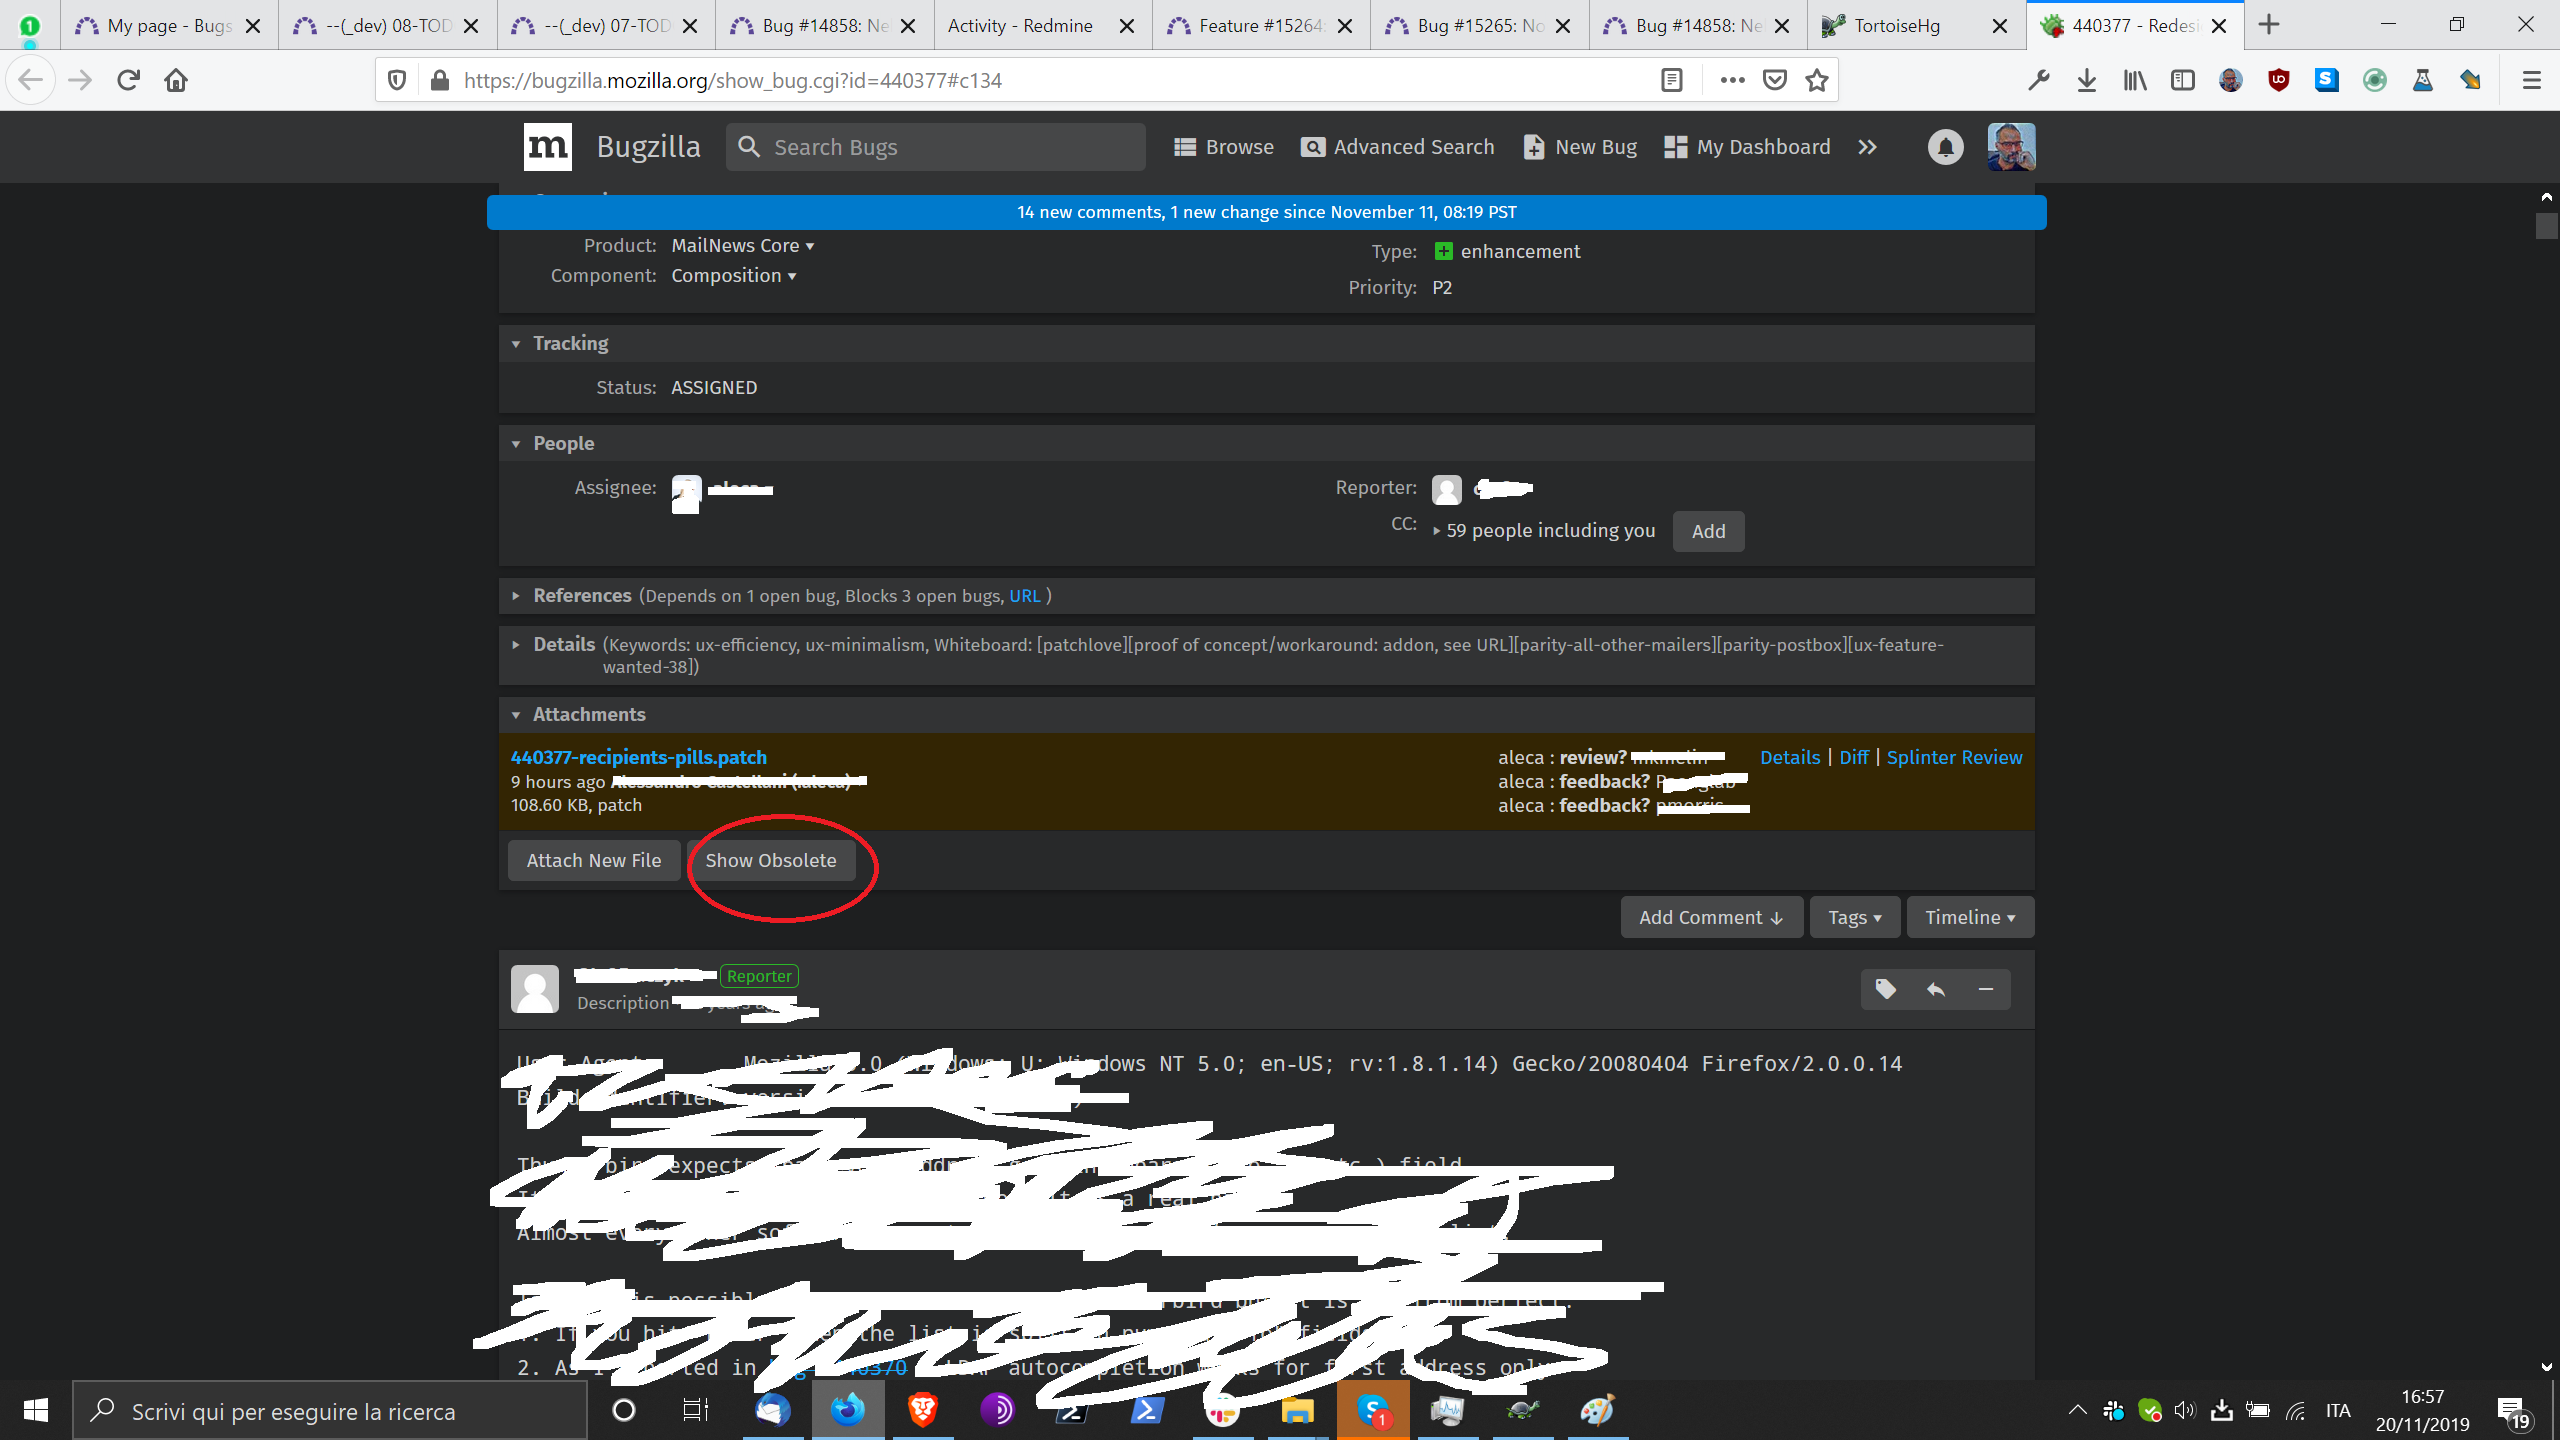The width and height of the screenshot is (2560, 1440).
Task: Open attachment Diff link
Action: click(1853, 758)
